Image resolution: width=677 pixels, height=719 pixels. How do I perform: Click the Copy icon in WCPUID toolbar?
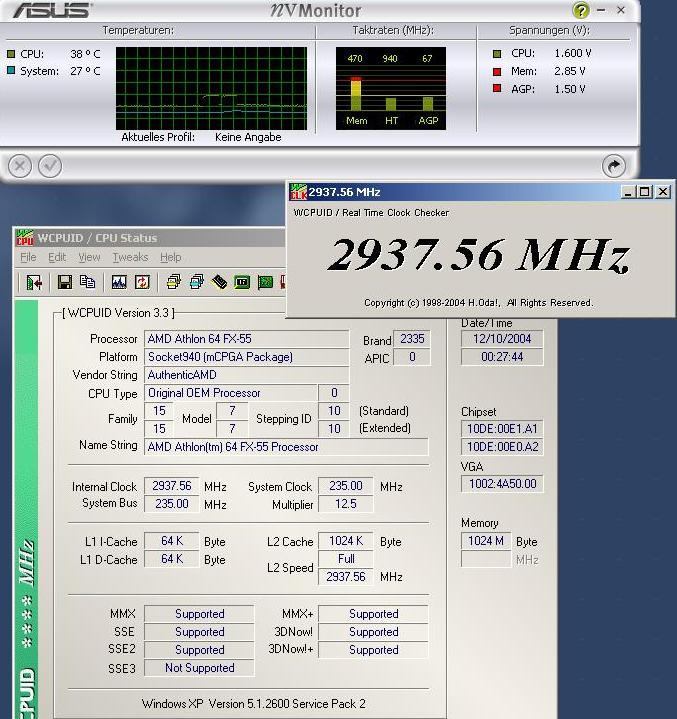(x=87, y=282)
